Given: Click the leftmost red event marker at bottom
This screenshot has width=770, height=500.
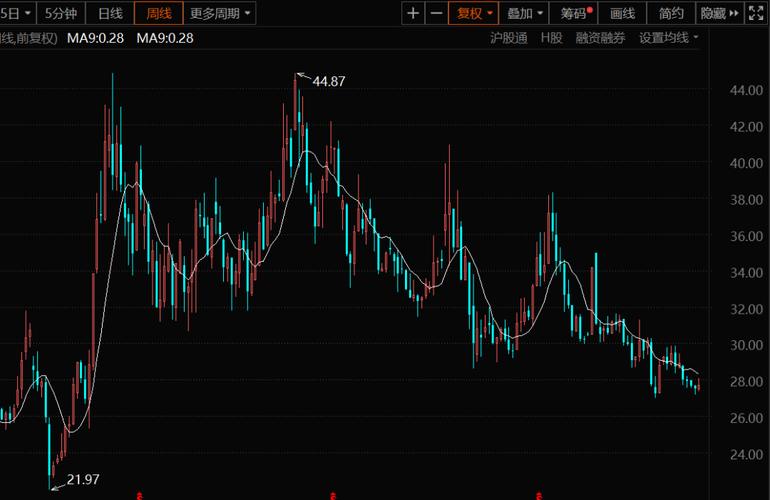Looking at the screenshot, I should [139, 494].
